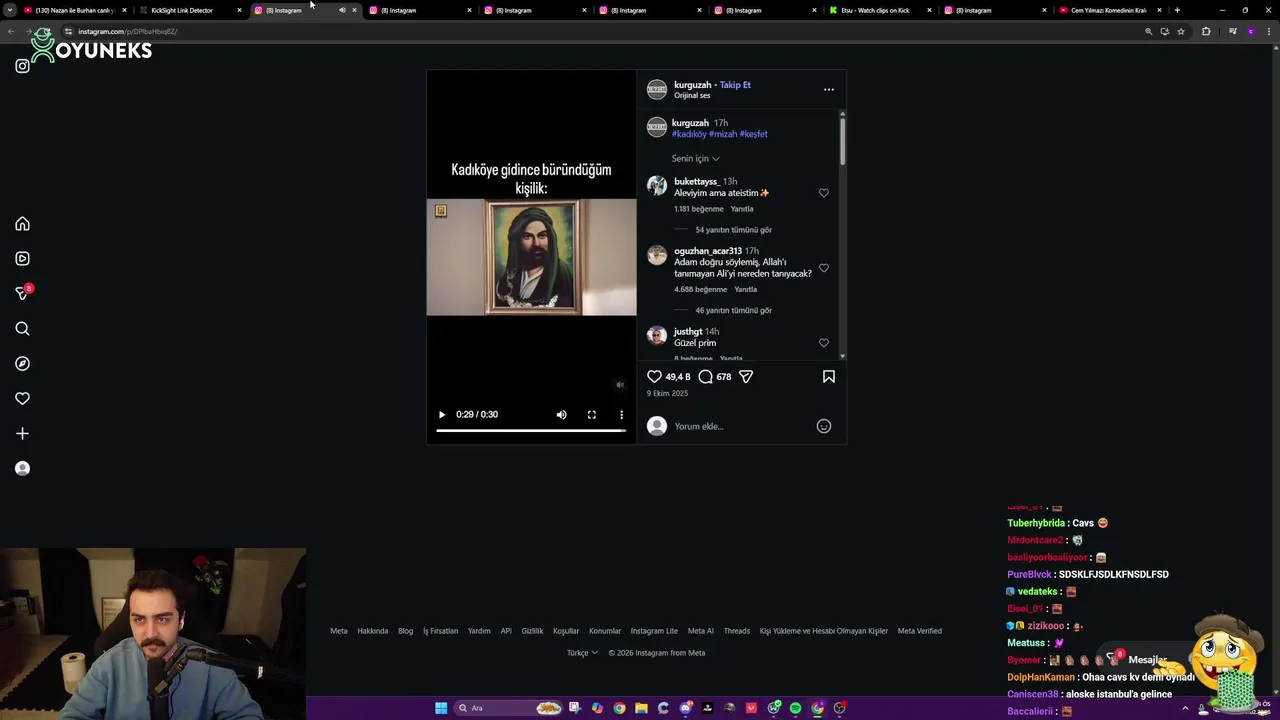This screenshot has width=1280, height=720.
Task: Open a new browser tab
Action: tap(1177, 10)
